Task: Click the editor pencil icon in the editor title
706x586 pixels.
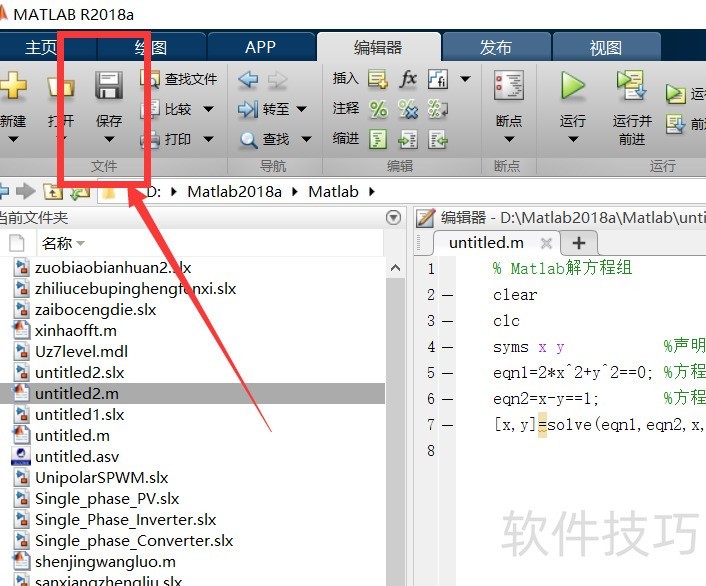Action: (425, 218)
